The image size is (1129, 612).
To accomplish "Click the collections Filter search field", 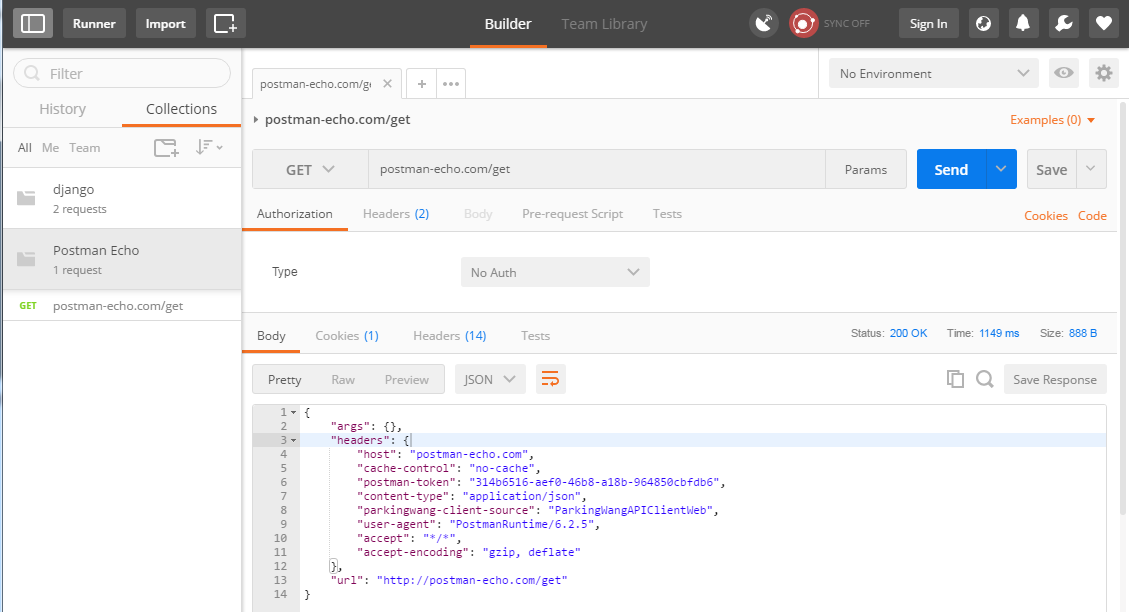I will point(122,73).
